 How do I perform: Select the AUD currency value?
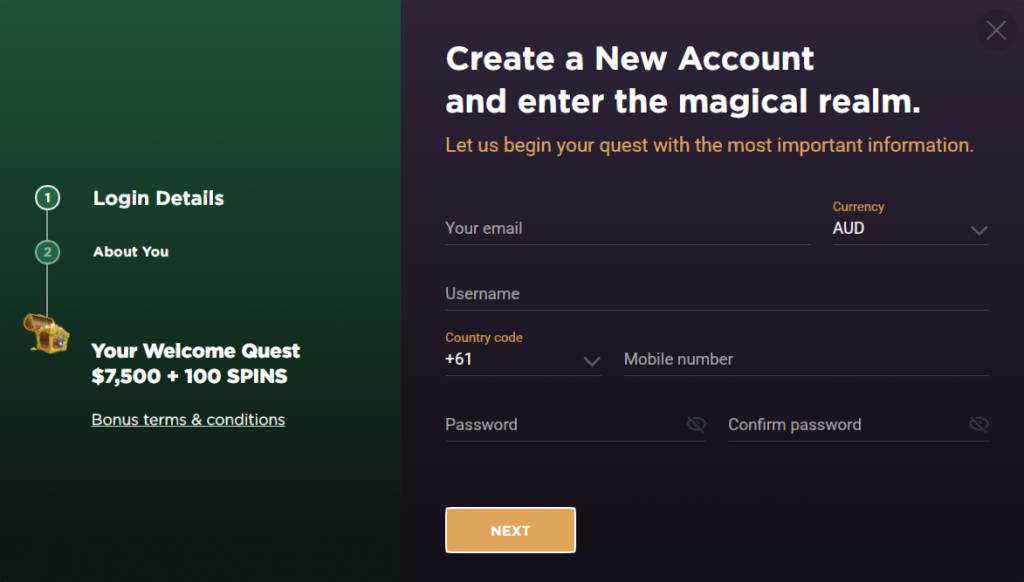coord(848,228)
